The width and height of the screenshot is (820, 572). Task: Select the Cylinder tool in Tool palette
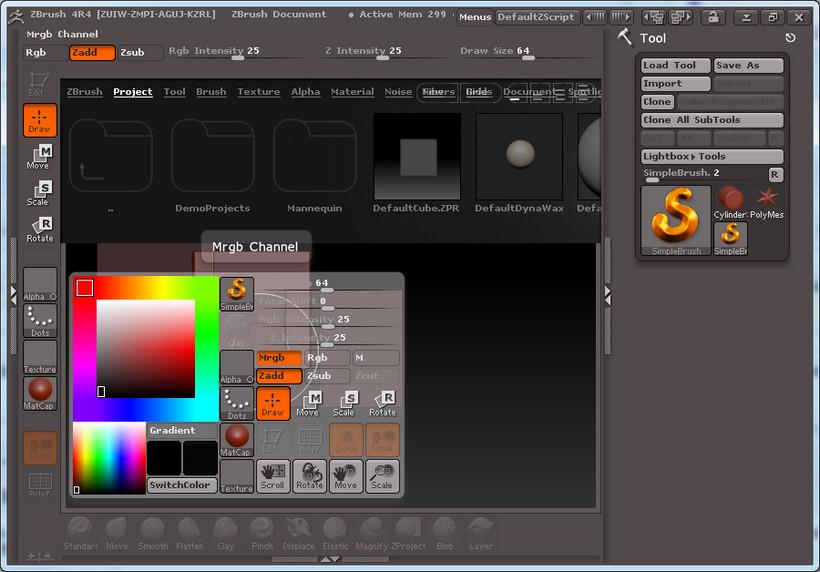[730, 203]
